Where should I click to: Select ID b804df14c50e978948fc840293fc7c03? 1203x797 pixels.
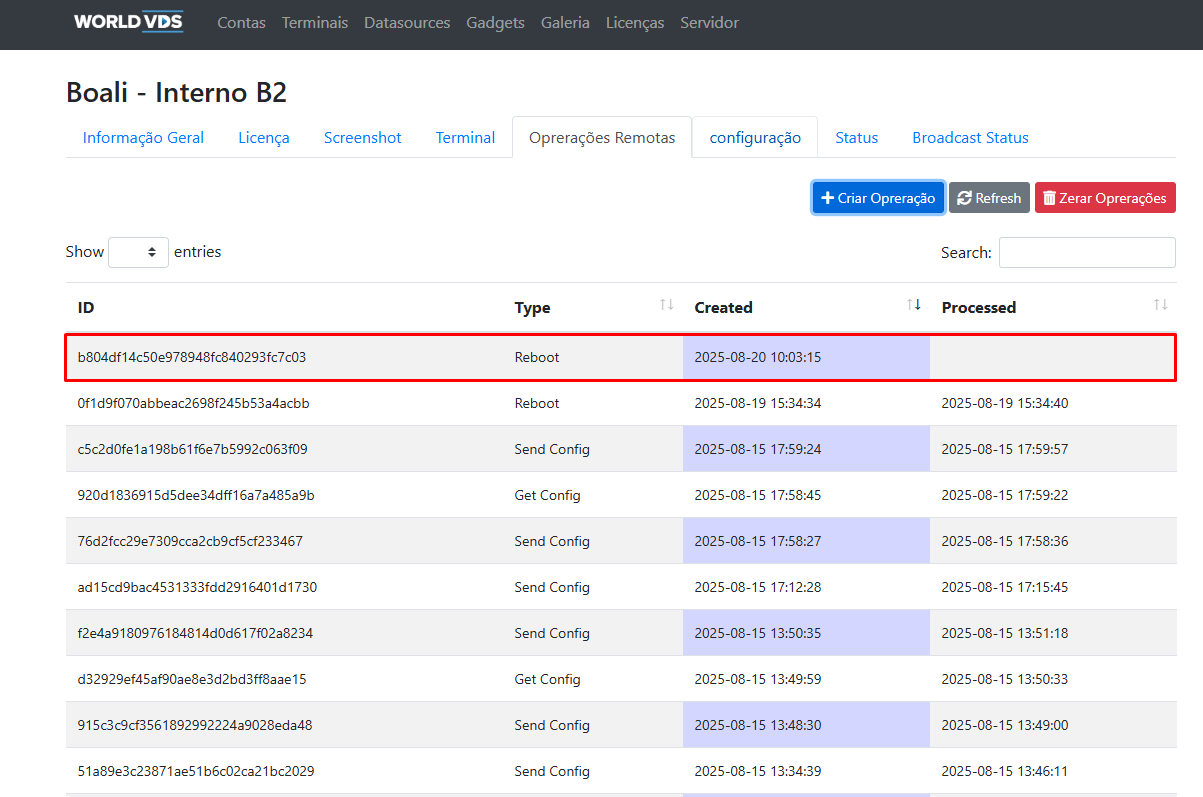pos(192,357)
